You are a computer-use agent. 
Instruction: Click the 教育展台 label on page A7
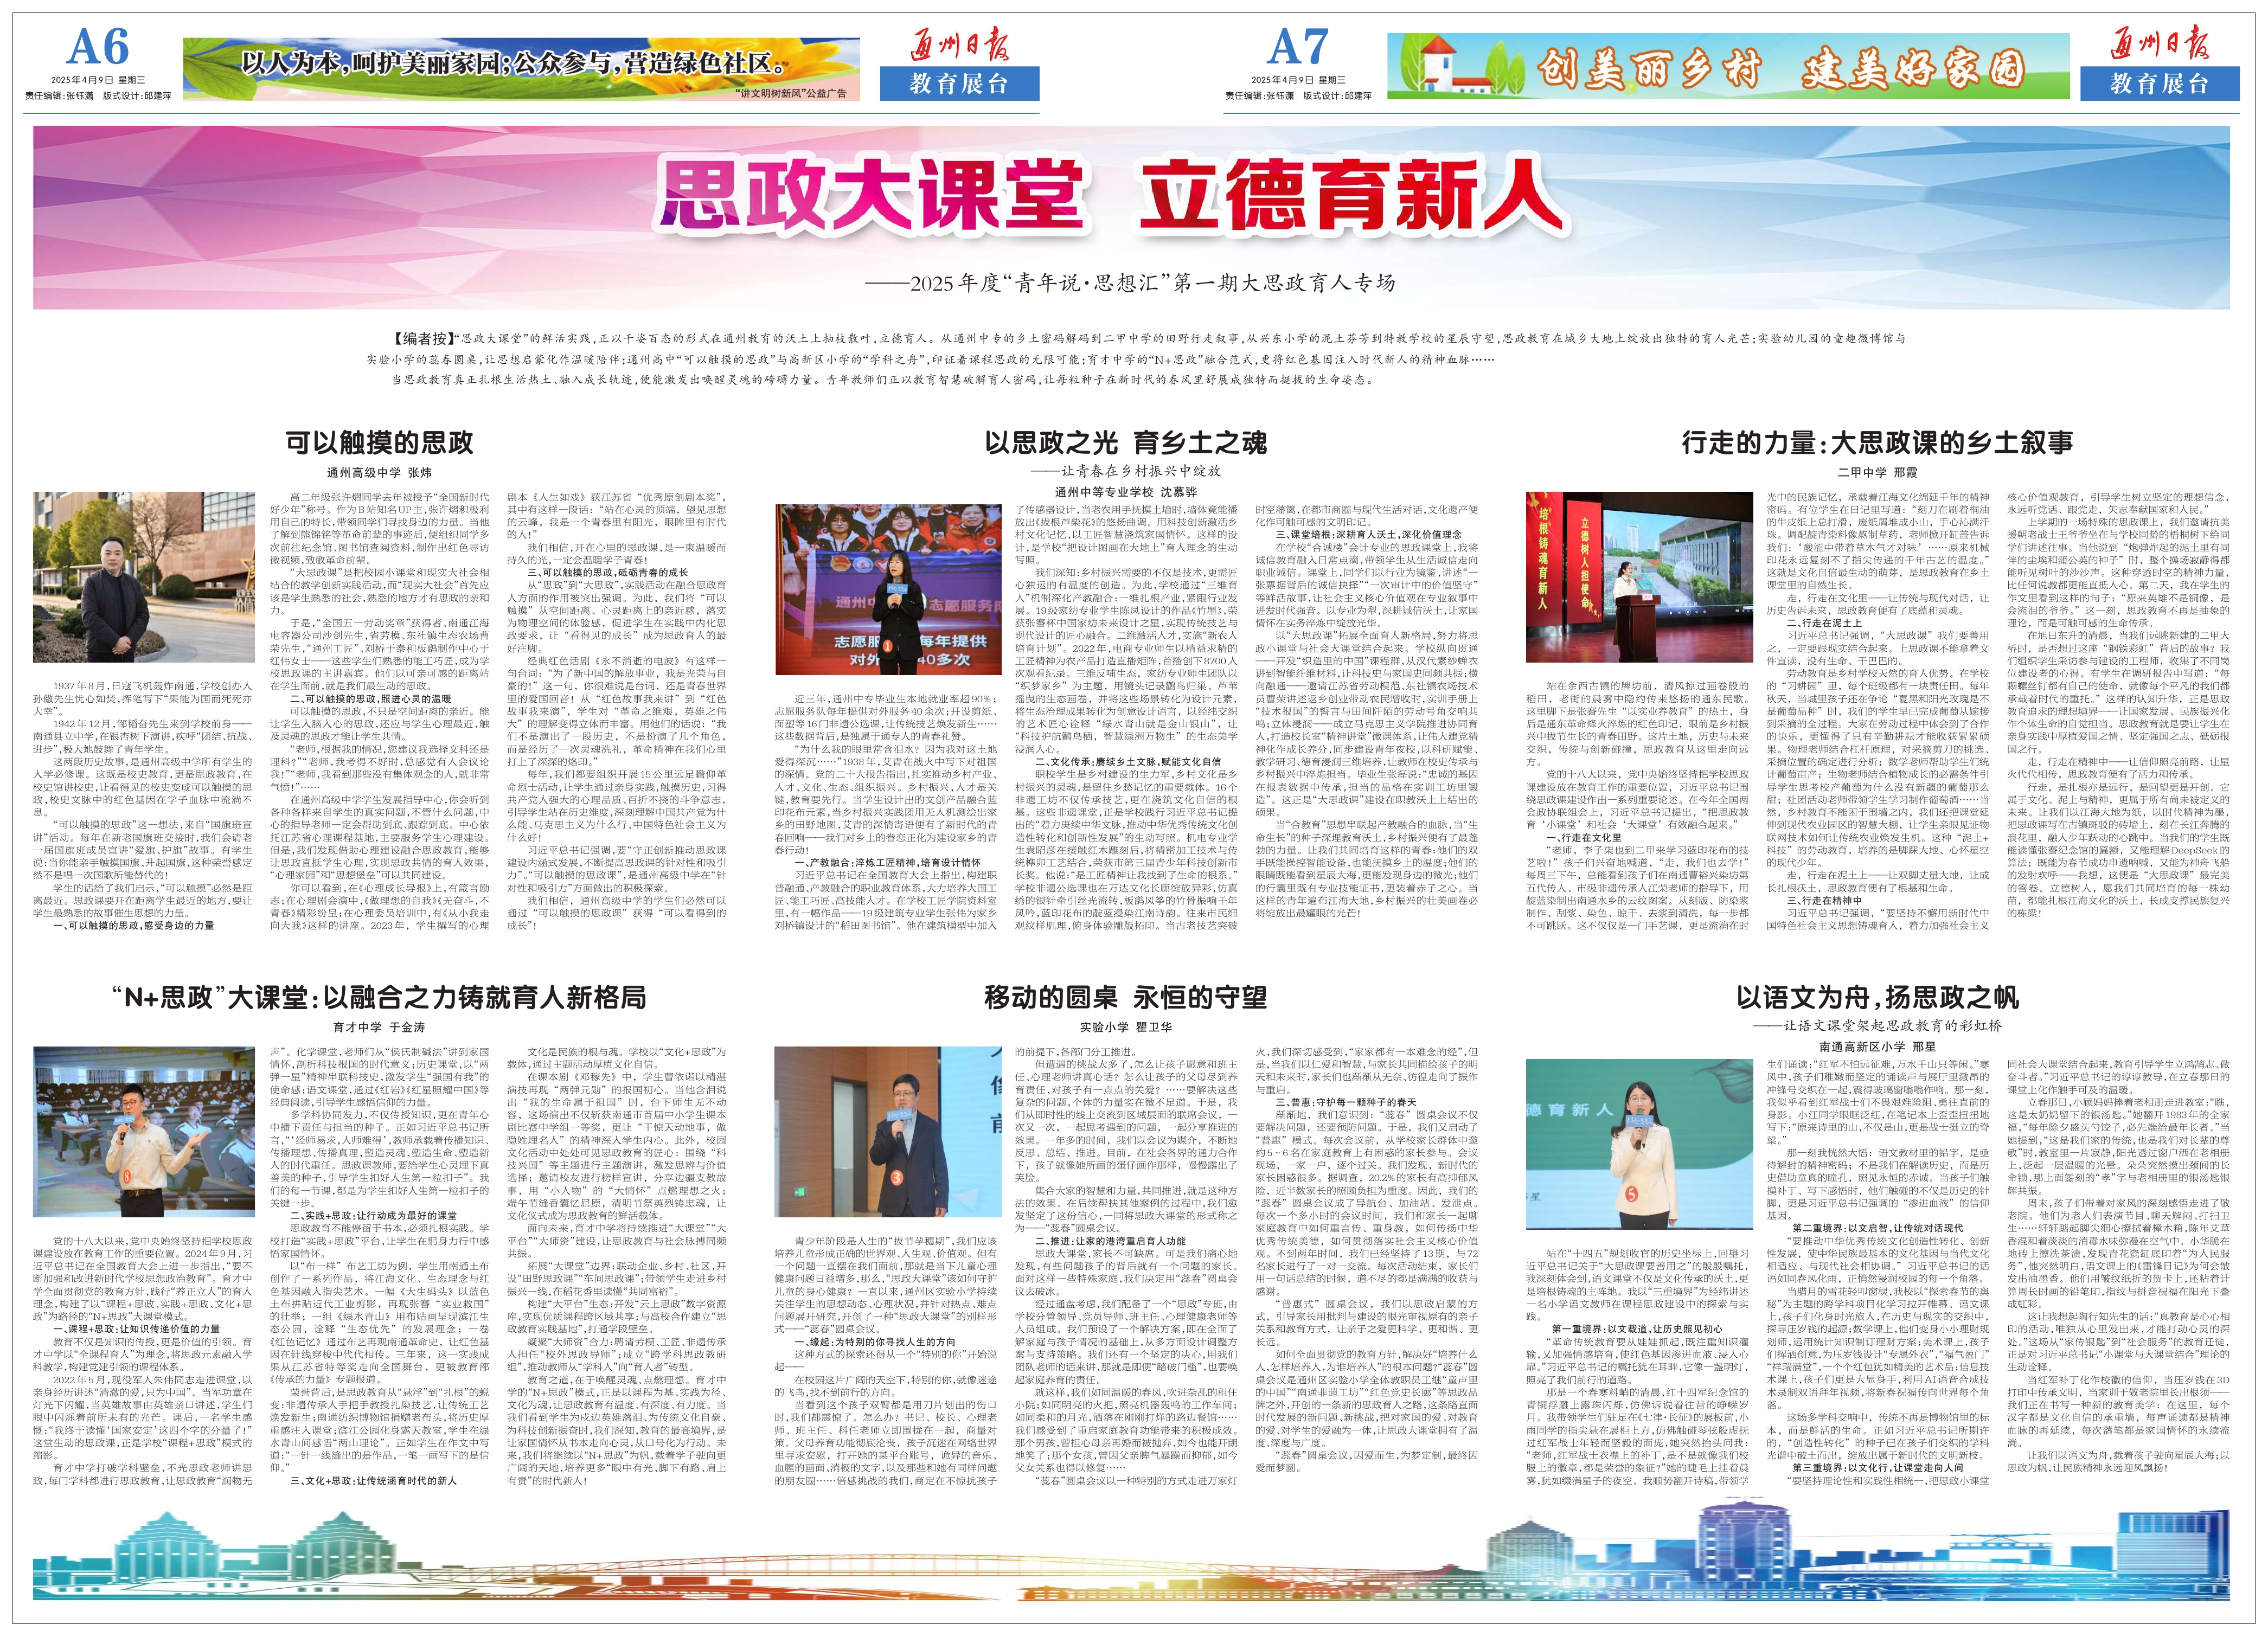pos(2159,84)
